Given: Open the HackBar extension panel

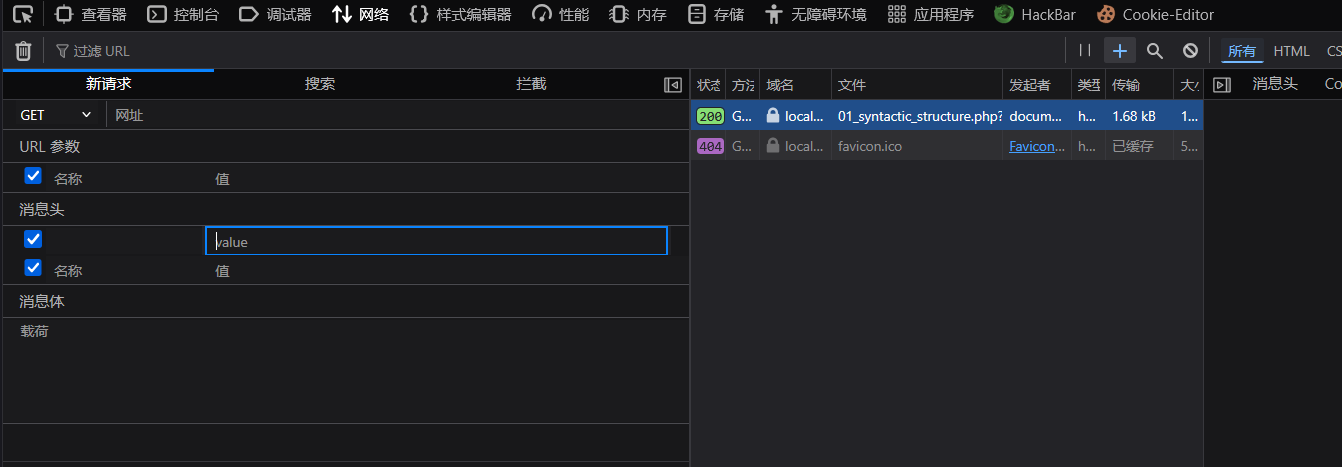Looking at the screenshot, I should (x=1034, y=14).
